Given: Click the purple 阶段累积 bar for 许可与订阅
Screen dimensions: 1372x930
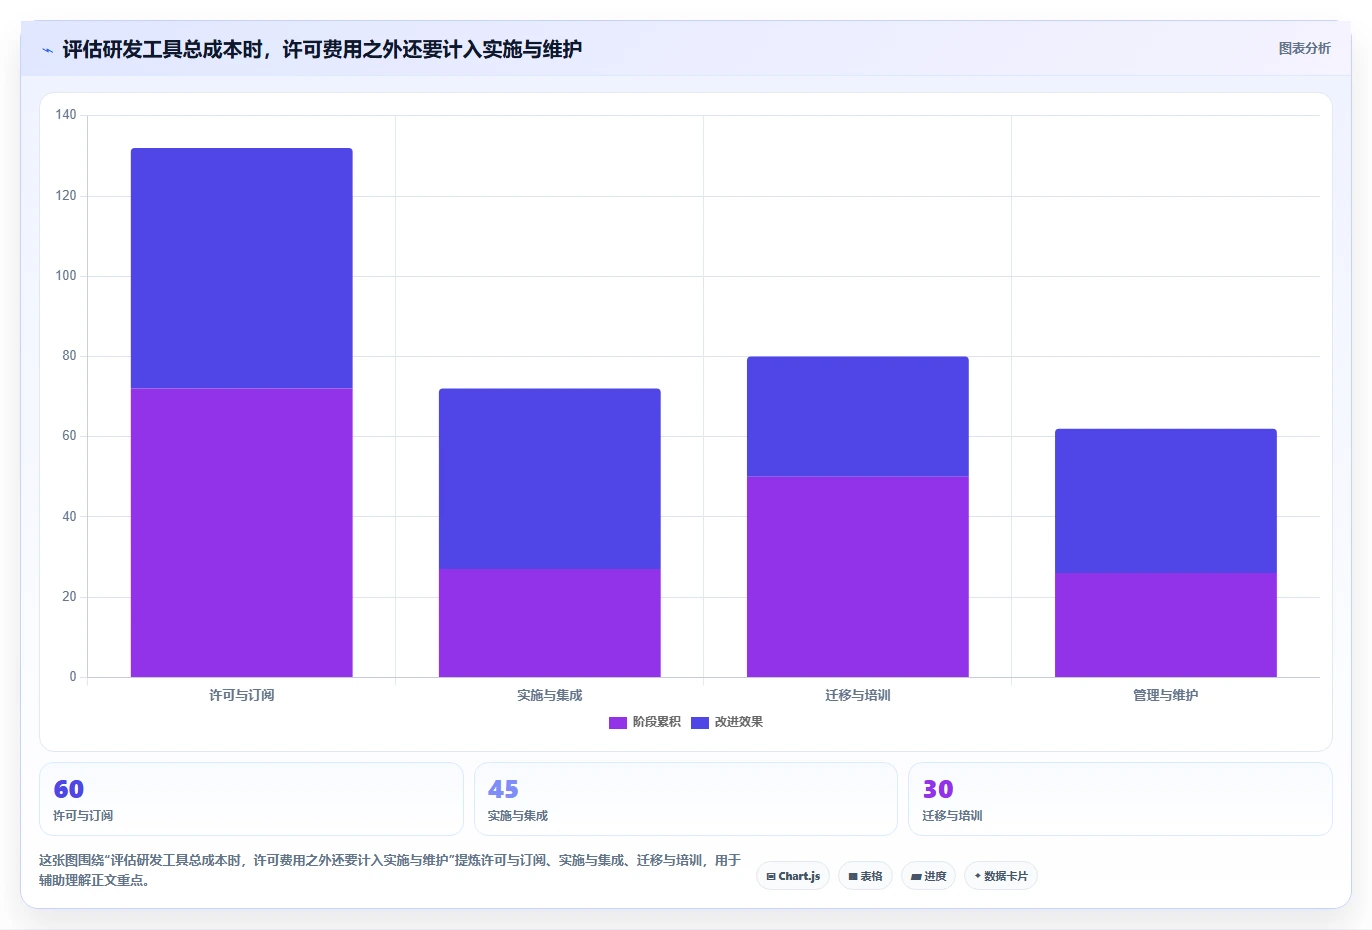Looking at the screenshot, I should (x=242, y=532).
